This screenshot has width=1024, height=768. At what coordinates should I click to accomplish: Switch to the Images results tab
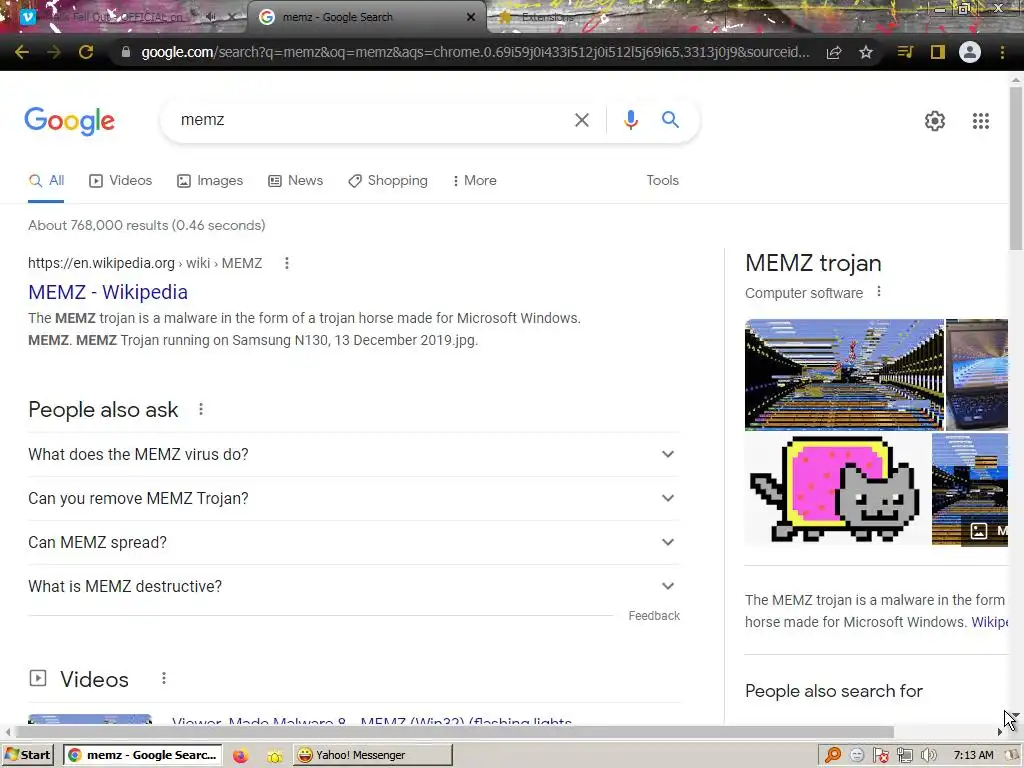pyautogui.click(x=210, y=180)
